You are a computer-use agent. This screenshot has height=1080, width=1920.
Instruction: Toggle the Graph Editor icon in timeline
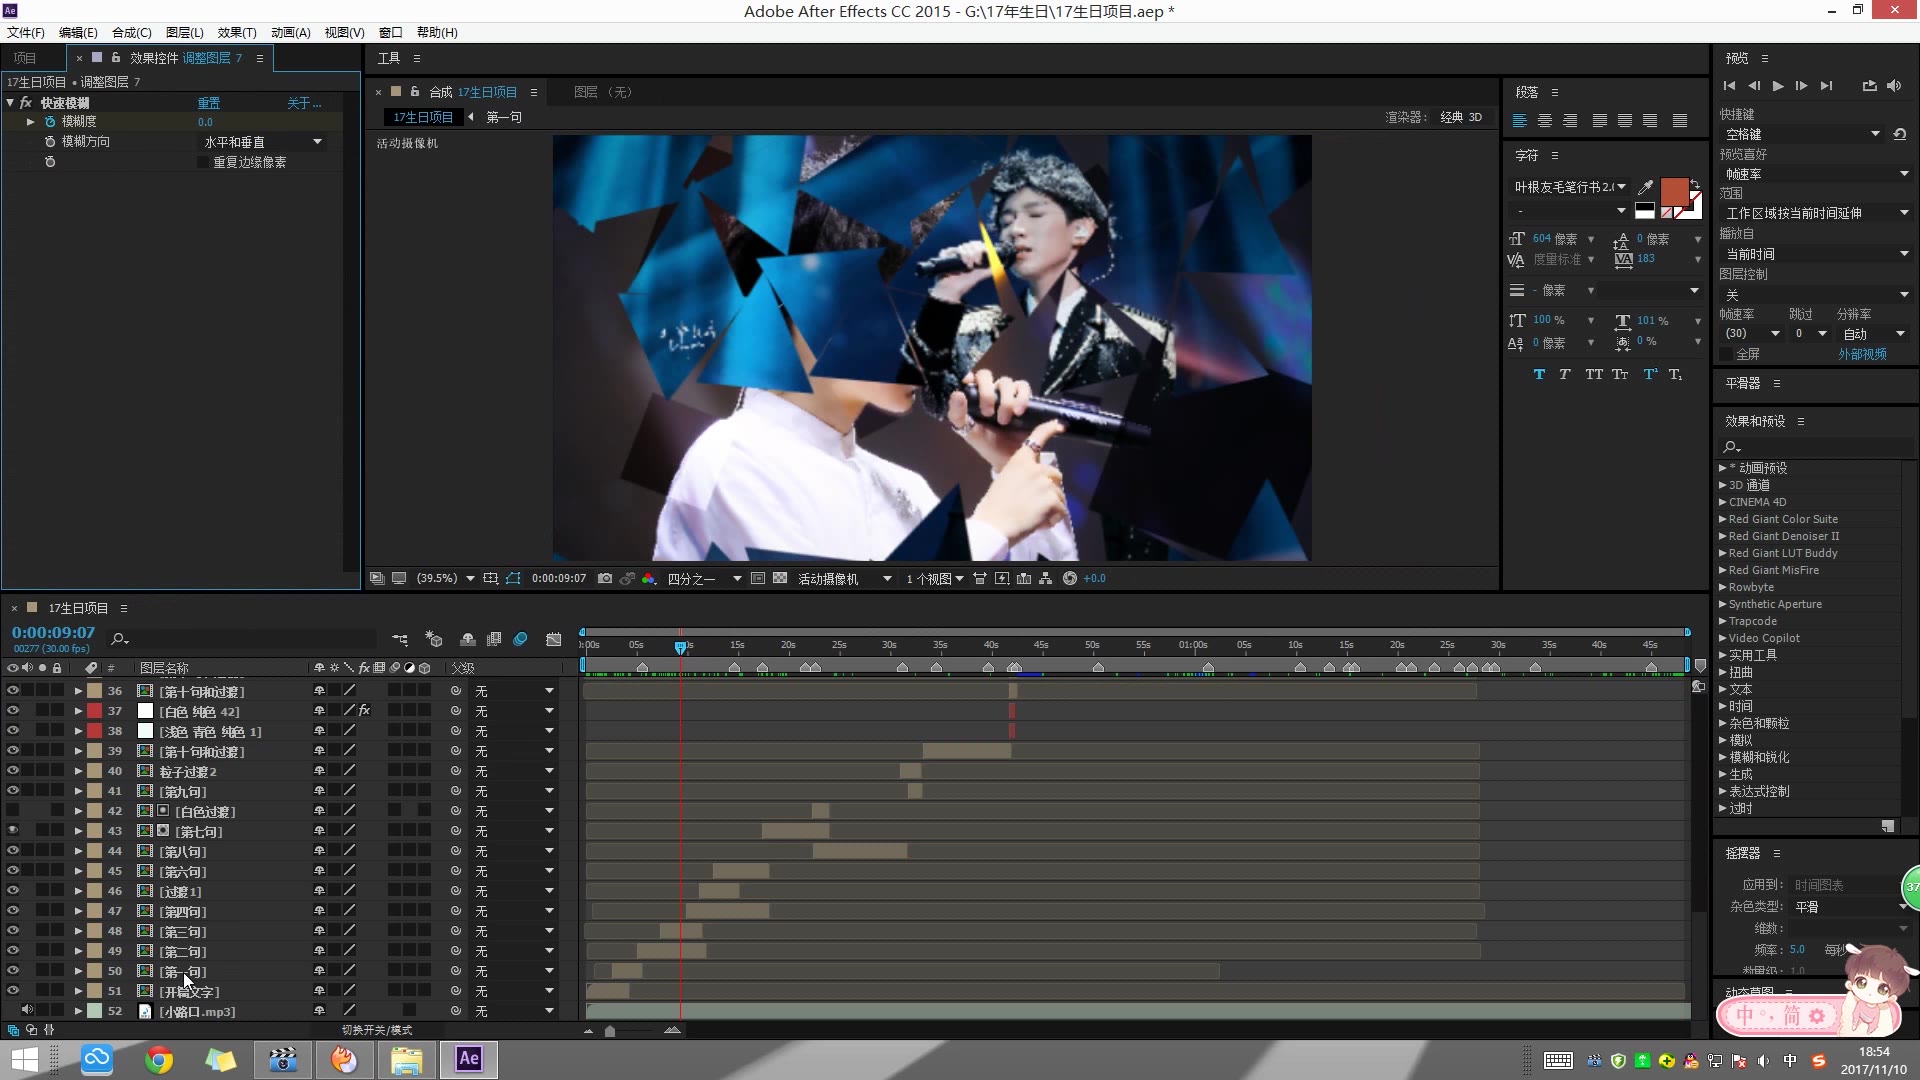click(x=553, y=638)
